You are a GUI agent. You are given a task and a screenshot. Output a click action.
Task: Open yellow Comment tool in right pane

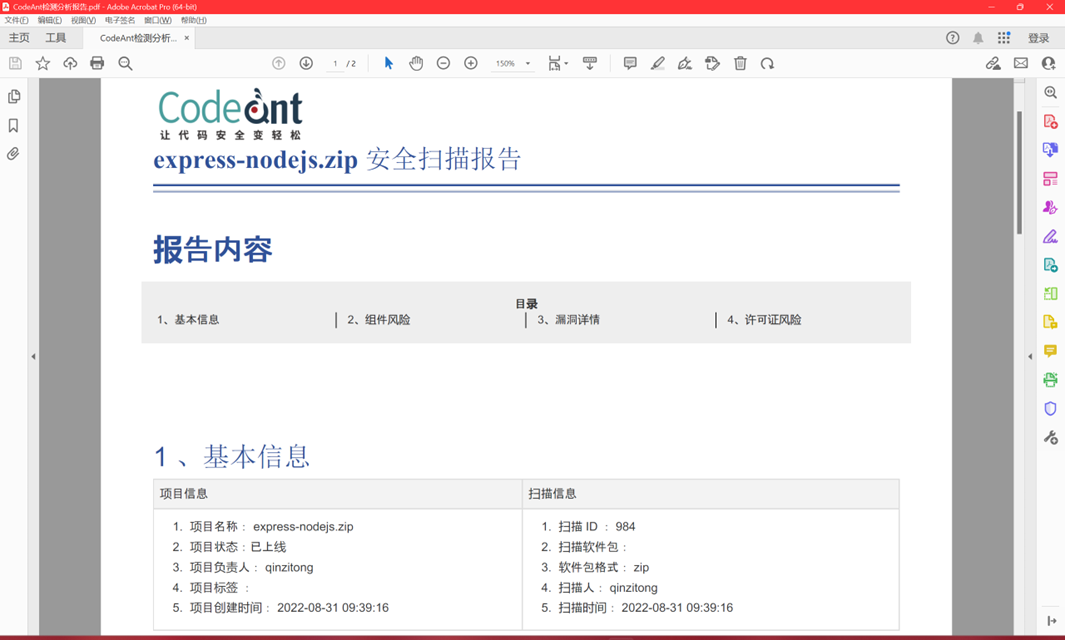1051,351
